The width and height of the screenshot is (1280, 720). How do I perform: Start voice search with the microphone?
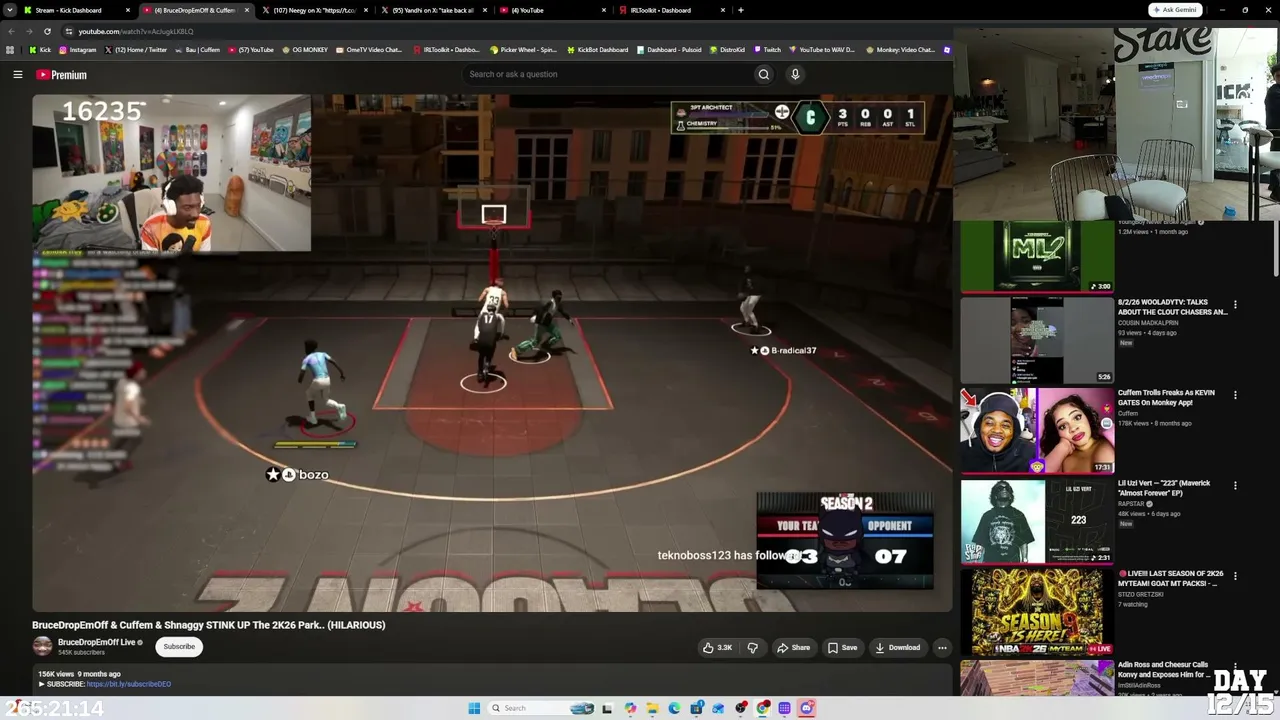[795, 74]
